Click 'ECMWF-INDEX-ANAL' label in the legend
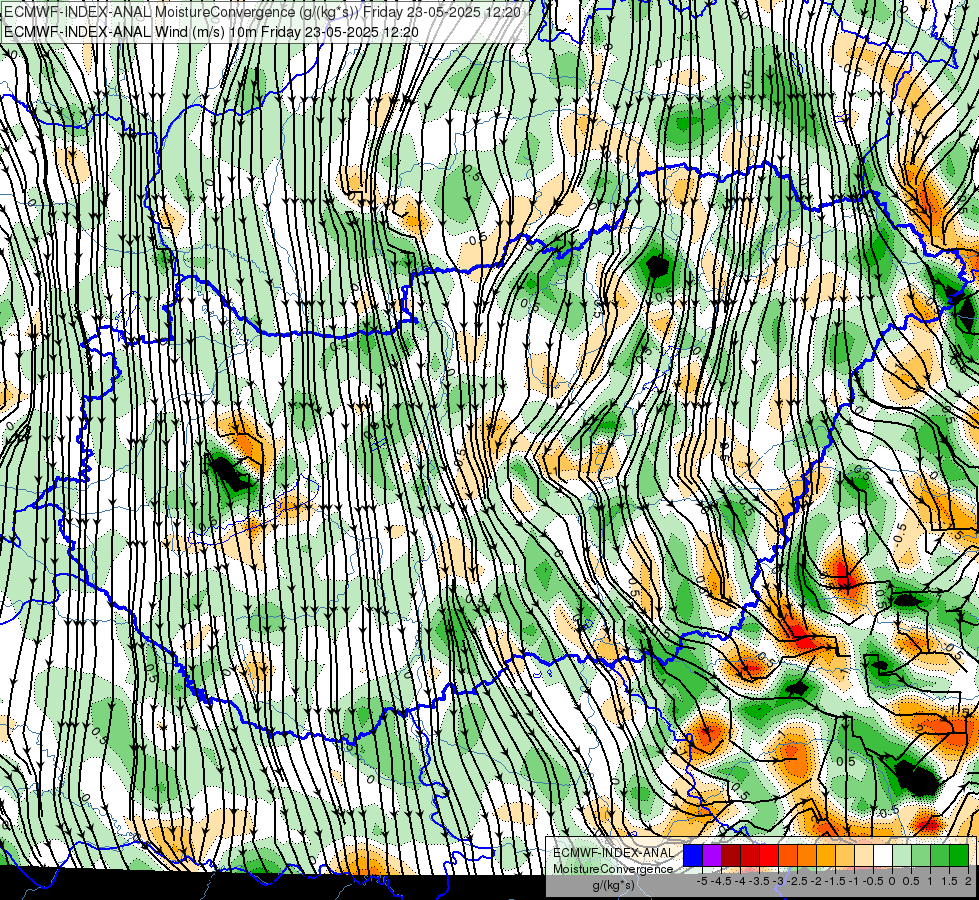The height and width of the screenshot is (900, 979). [614, 853]
